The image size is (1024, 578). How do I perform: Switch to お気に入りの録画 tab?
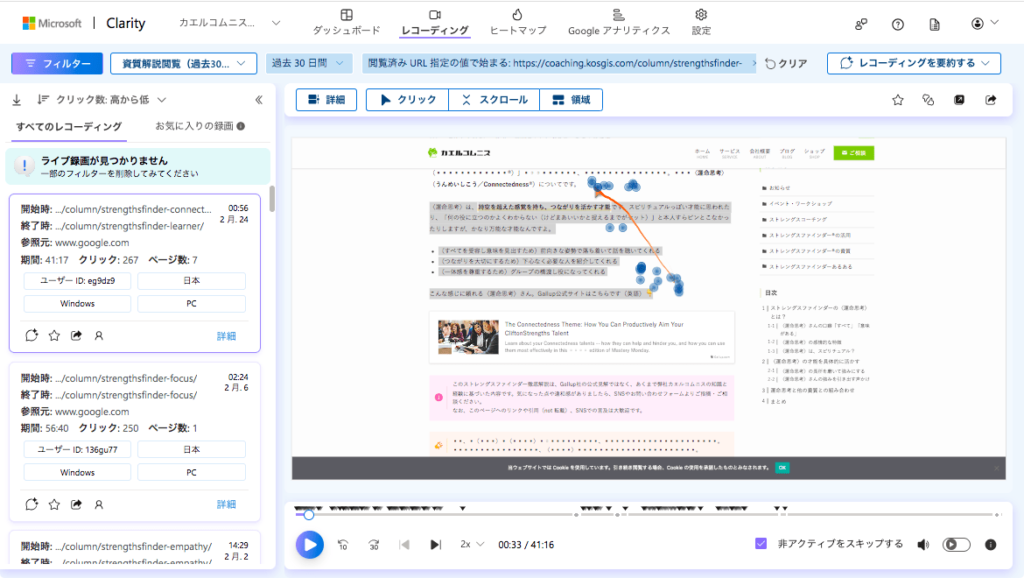pyautogui.click(x=200, y=126)
